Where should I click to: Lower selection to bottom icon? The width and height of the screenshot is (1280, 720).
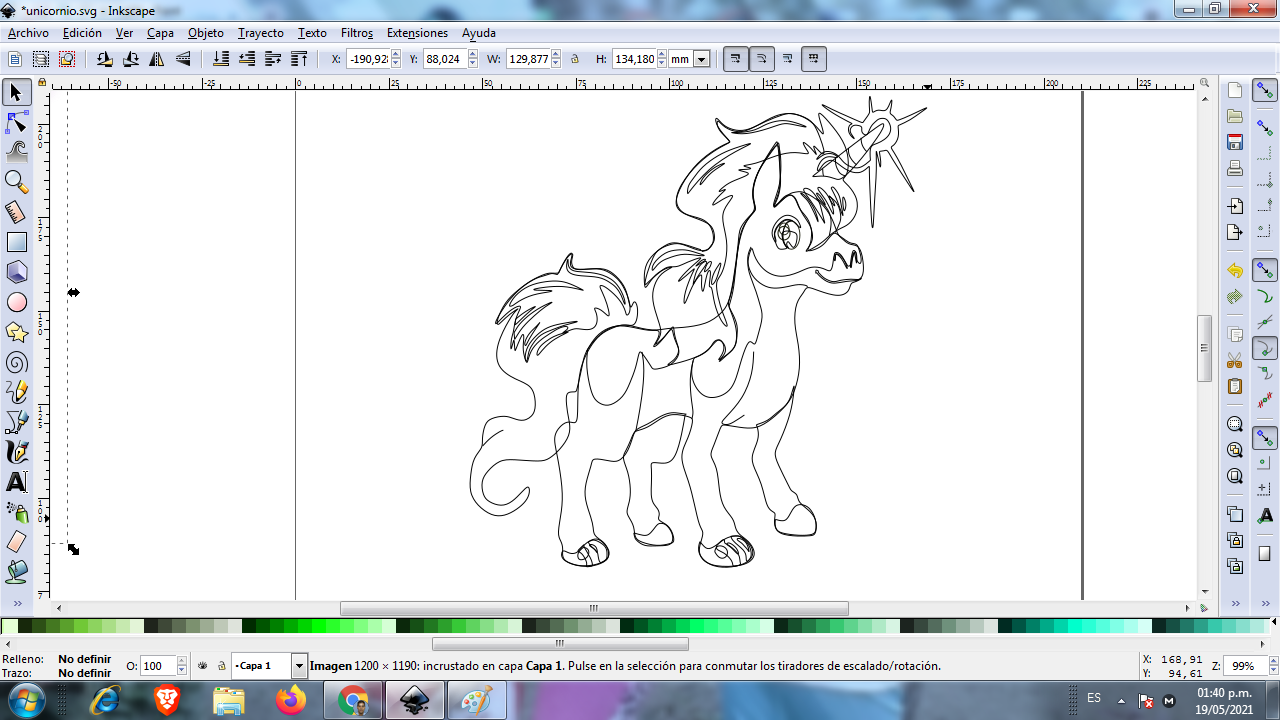221,59
